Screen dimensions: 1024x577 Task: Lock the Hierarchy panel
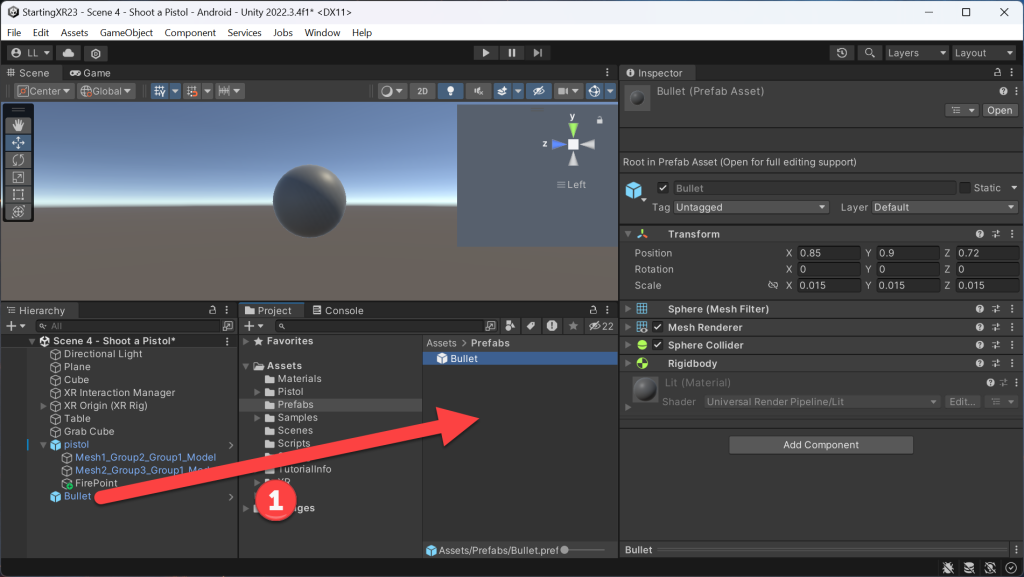212,310
